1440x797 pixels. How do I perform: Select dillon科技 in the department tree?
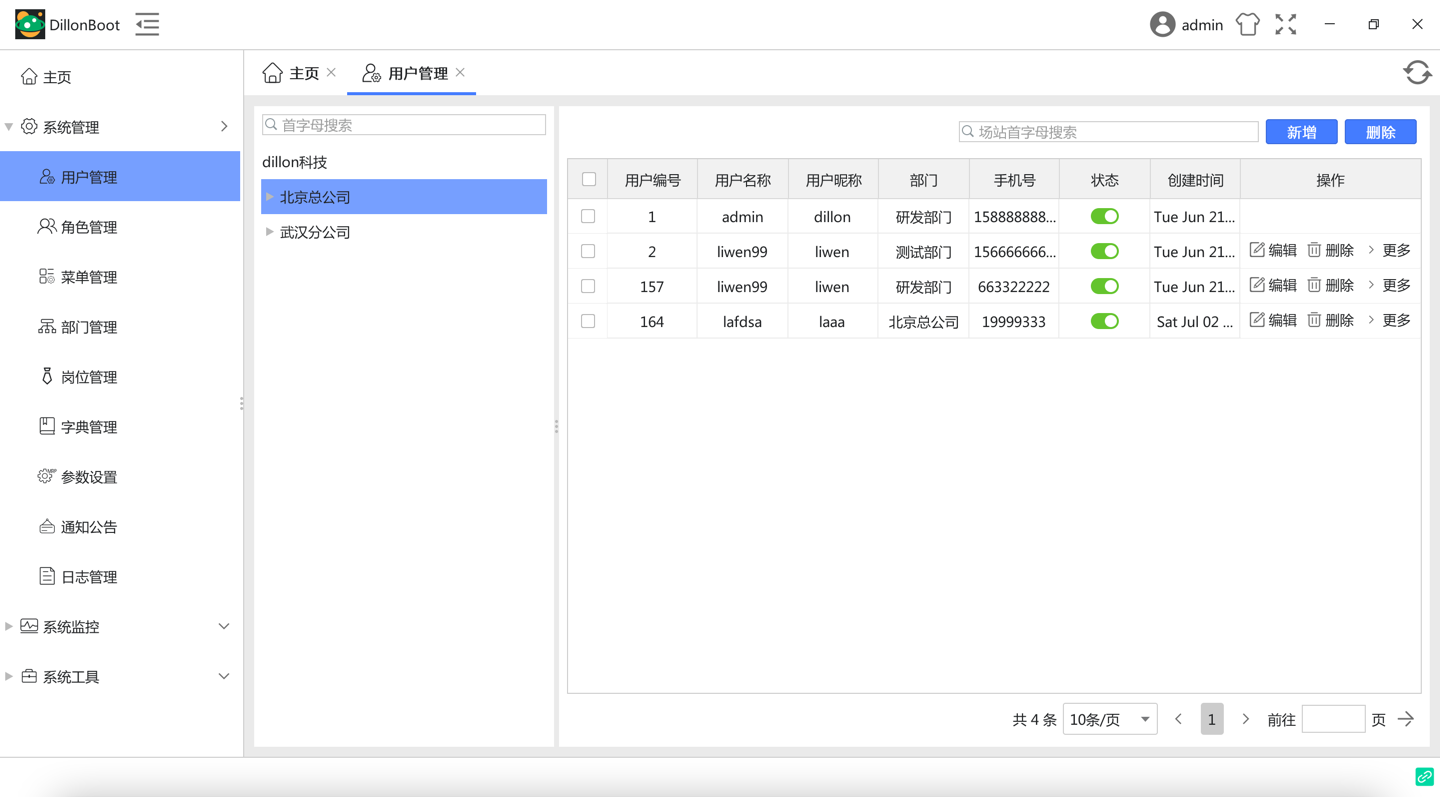[295, 162]
